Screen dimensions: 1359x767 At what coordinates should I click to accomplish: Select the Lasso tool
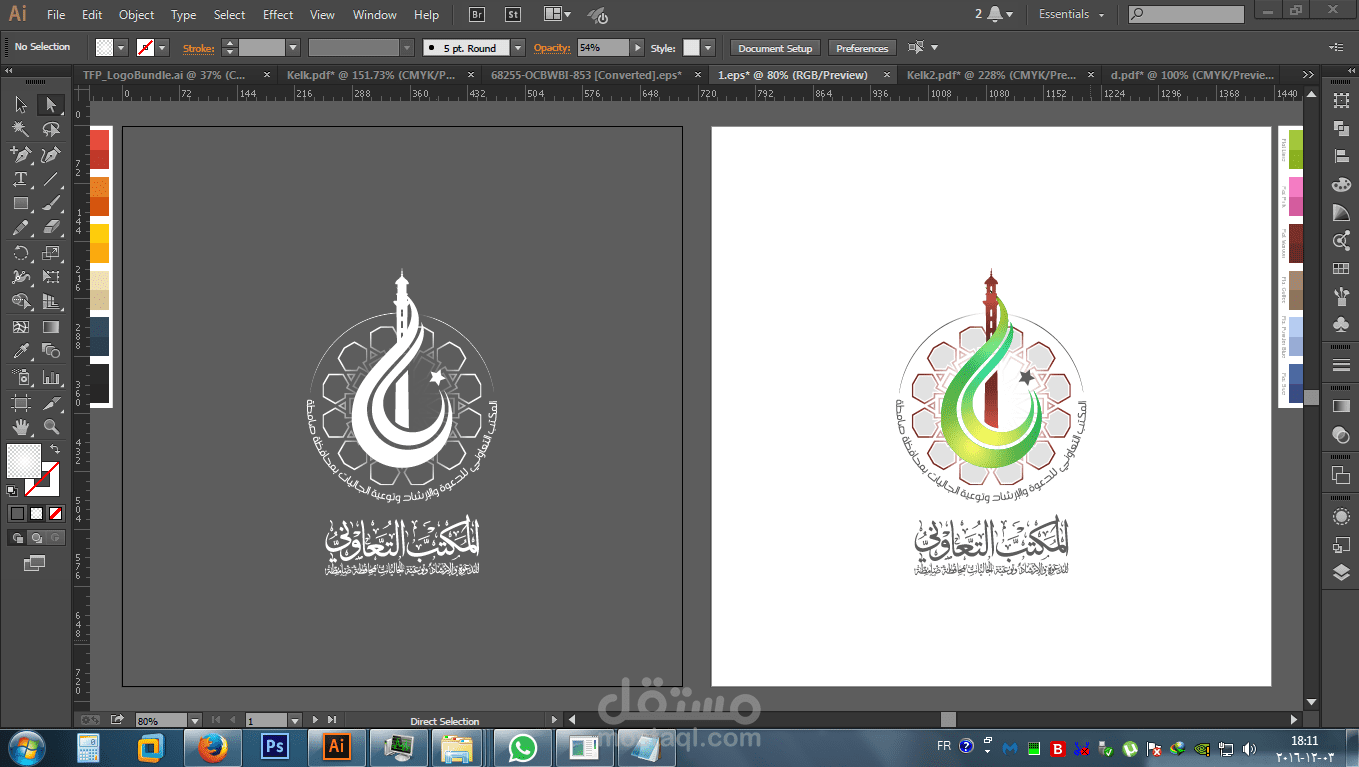[51, 129]
